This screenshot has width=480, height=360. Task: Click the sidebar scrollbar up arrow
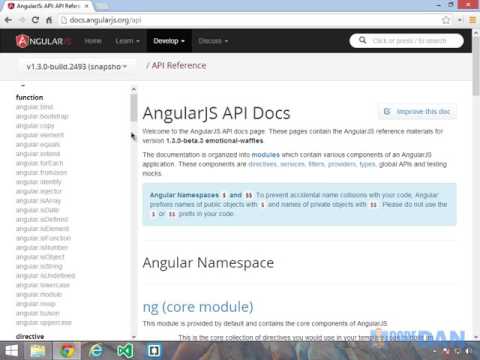[134, 89]
